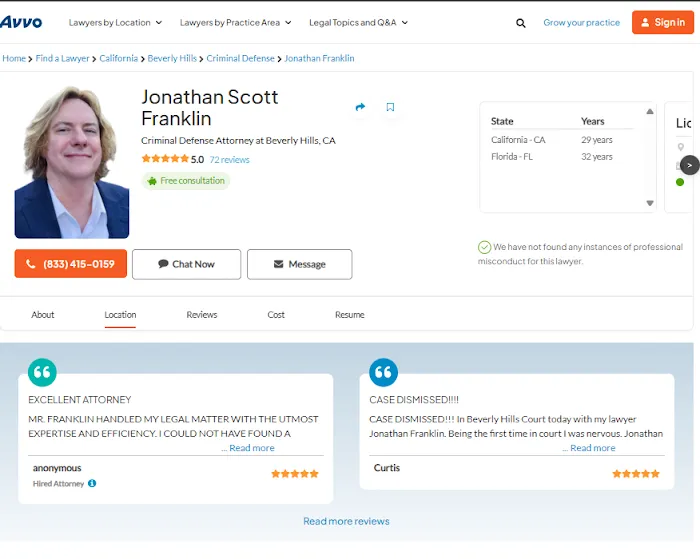Click the Avvo logo
The width and height of the screenshot is (700, 559).
(21, 22)
